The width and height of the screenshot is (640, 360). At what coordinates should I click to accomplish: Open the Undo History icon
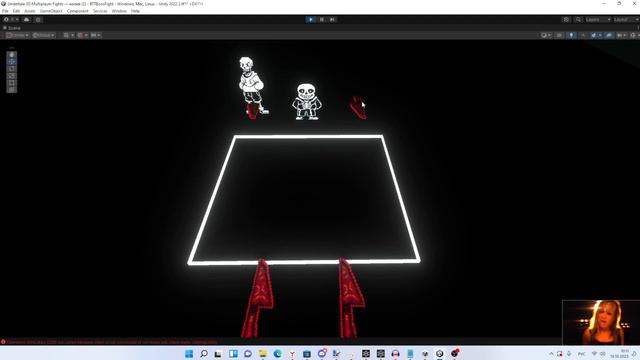pos(566,19)
